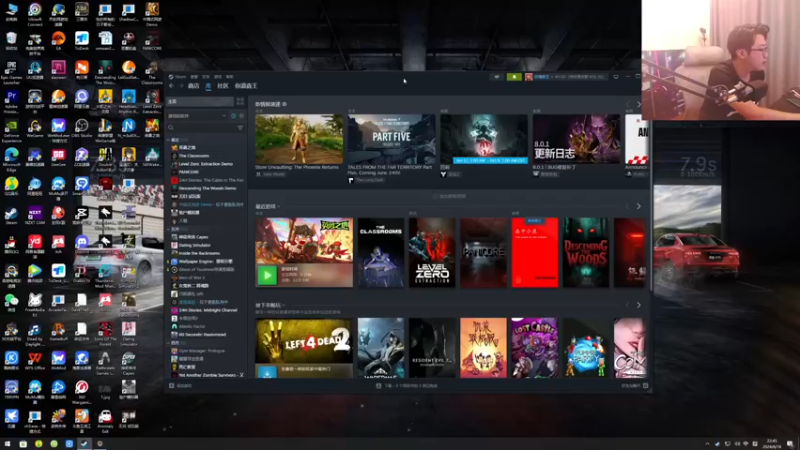Image resolution: width=800 pixels, height=450 pixels.
Task: Open Level Zero Extraction game cover
Action: click(432, 253)
